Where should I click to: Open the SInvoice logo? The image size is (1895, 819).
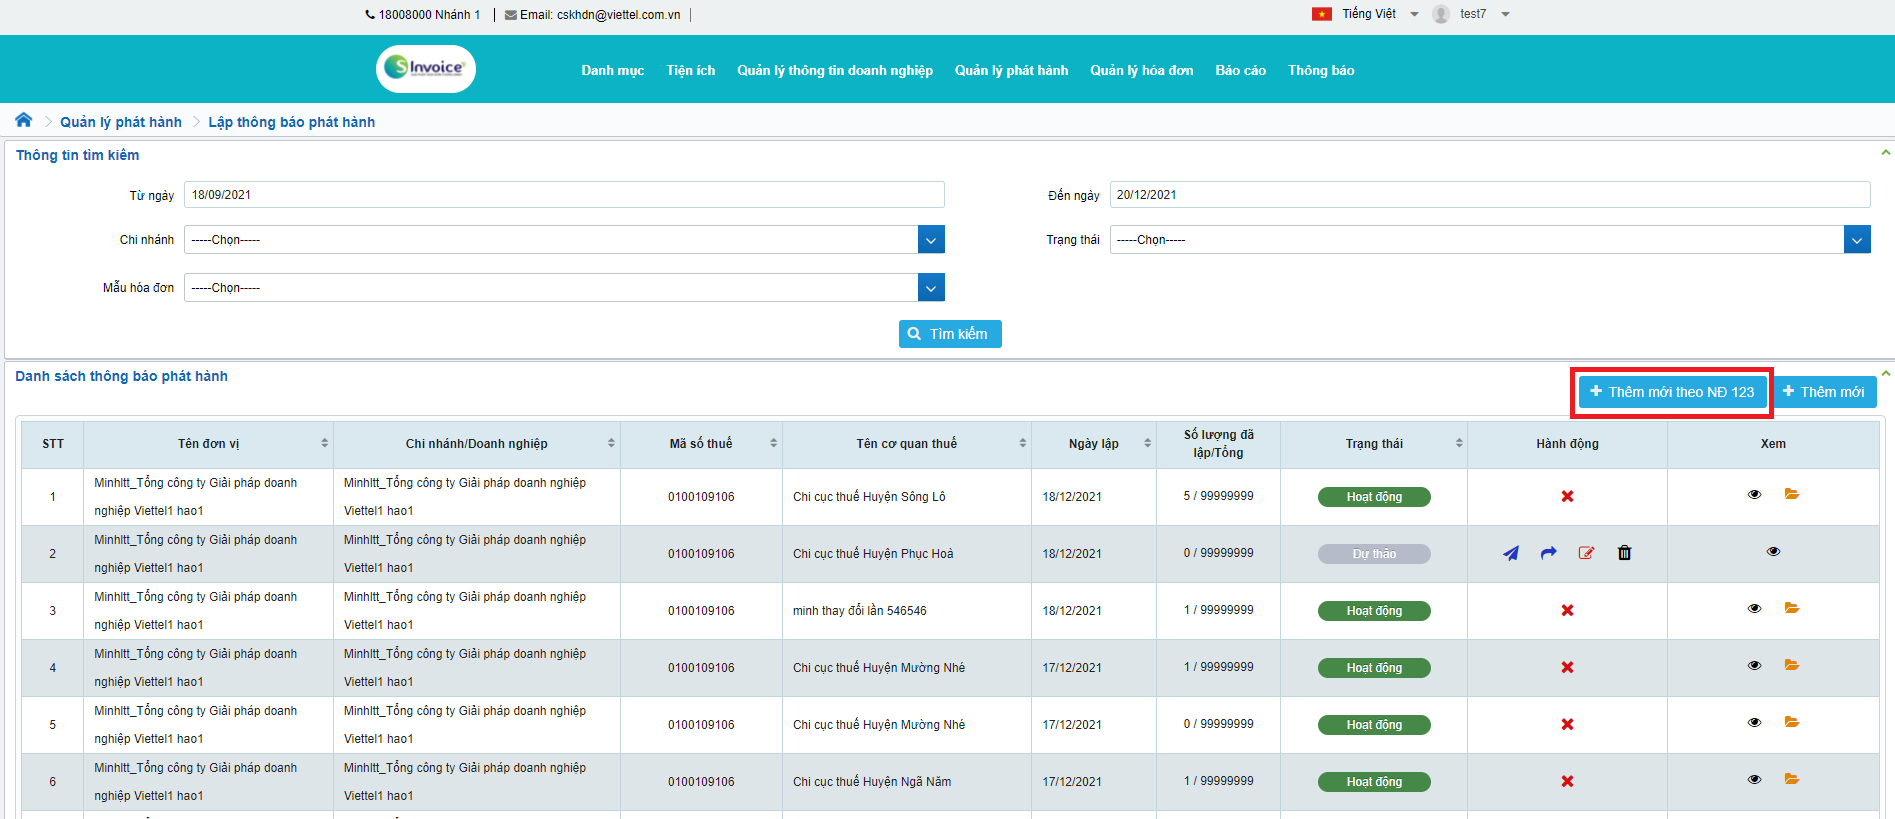[x=426, y=68]
